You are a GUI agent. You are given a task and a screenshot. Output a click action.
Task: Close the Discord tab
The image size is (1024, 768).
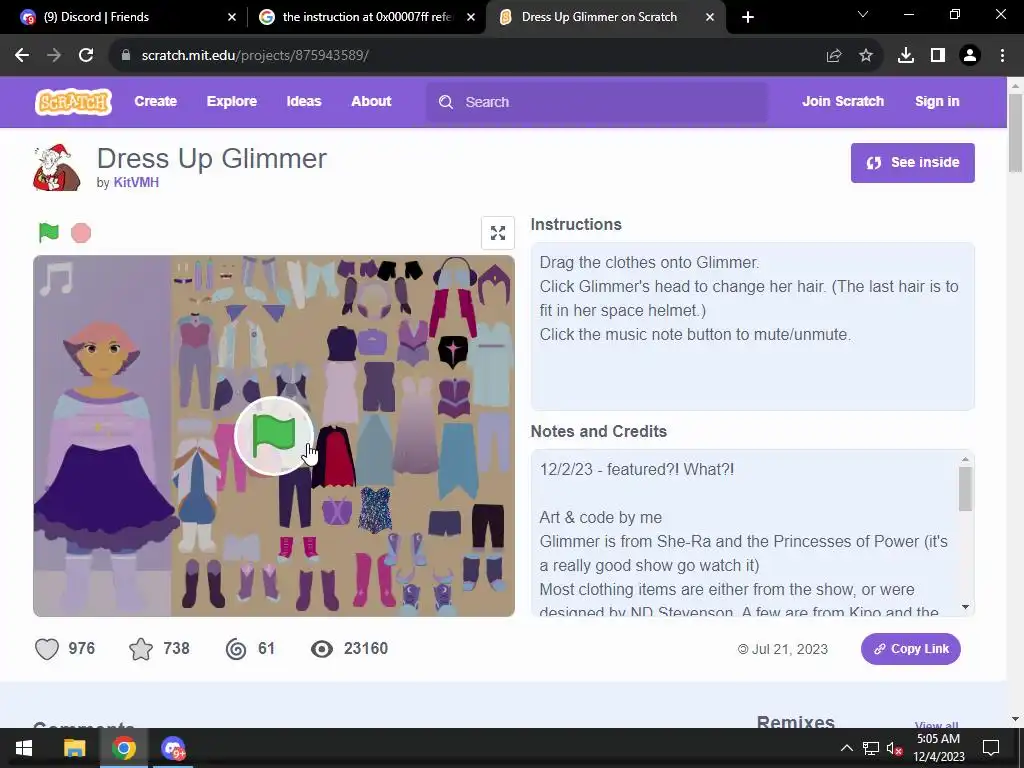(232, 17)
